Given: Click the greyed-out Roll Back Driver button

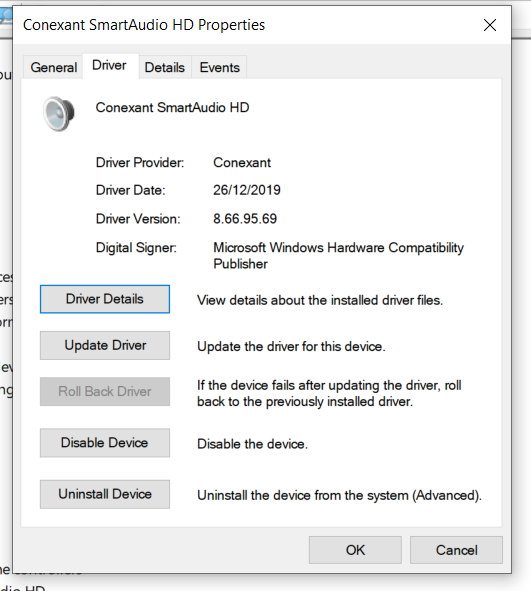Looking at the screenshot, I should (x=105, y=391).
